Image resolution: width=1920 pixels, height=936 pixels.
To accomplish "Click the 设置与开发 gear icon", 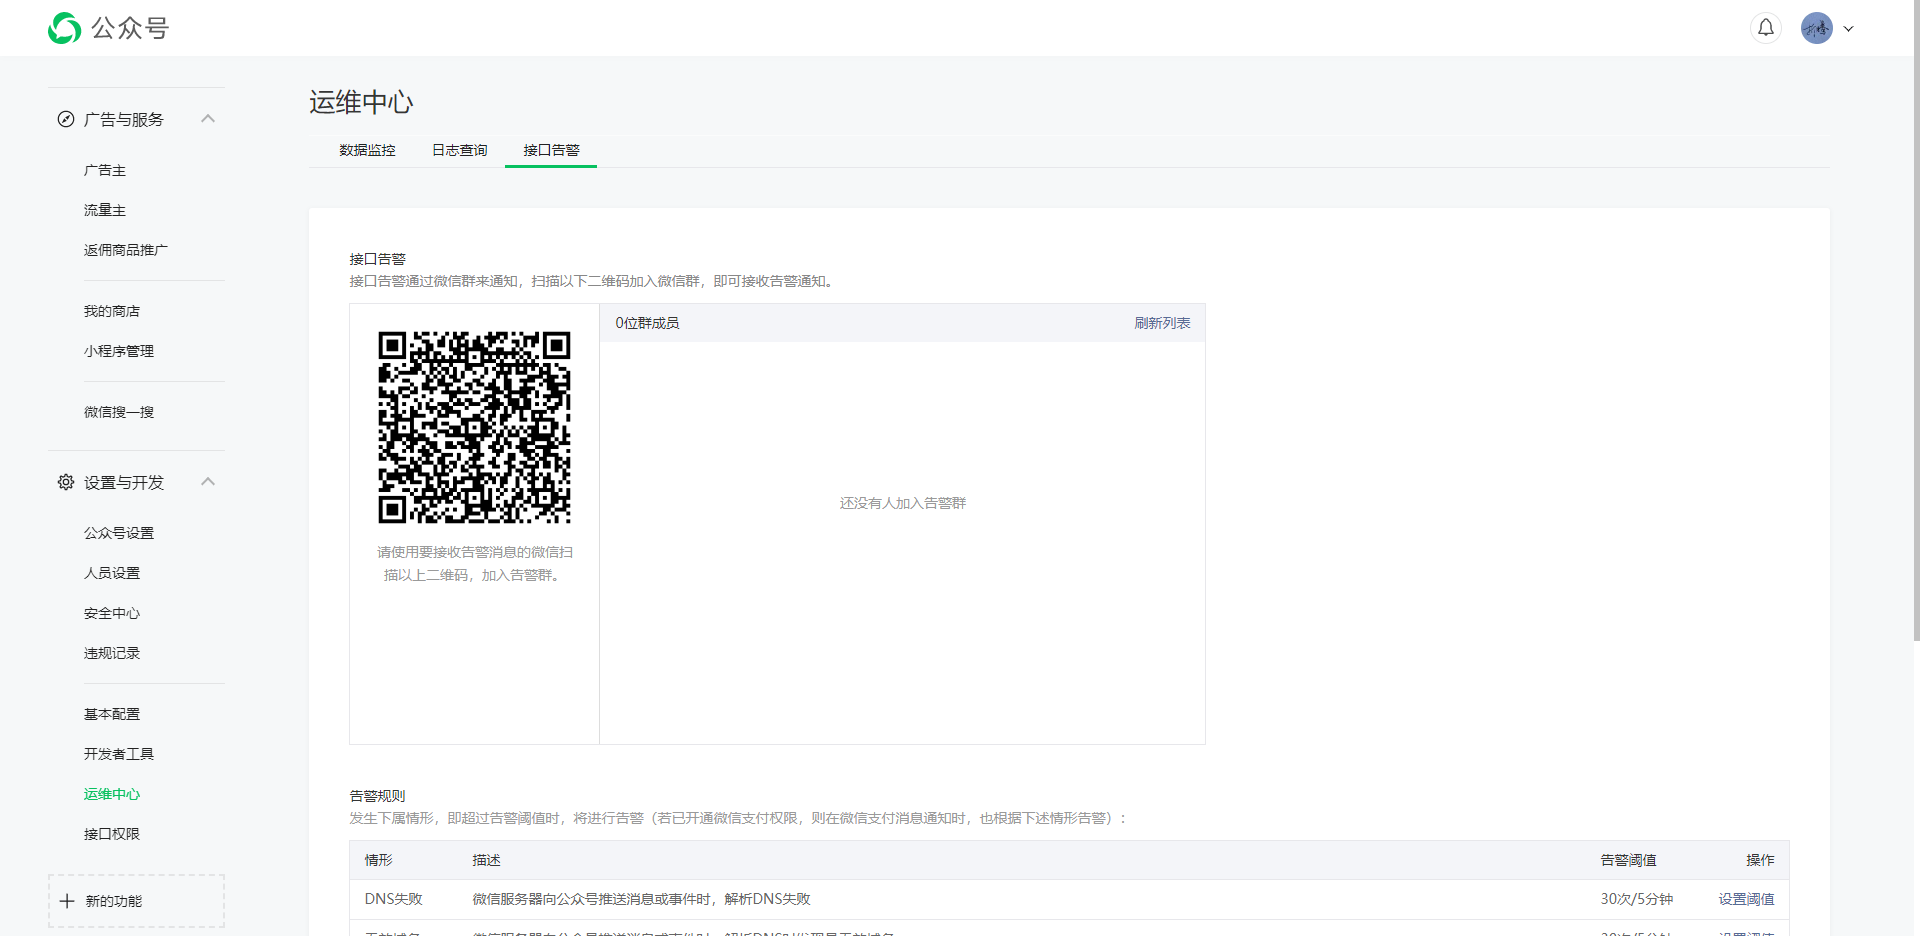I will 66,482.
